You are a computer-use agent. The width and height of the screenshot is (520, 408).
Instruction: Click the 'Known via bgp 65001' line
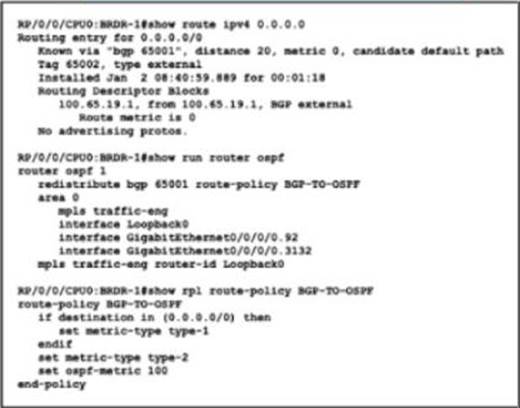pos(271,51)
